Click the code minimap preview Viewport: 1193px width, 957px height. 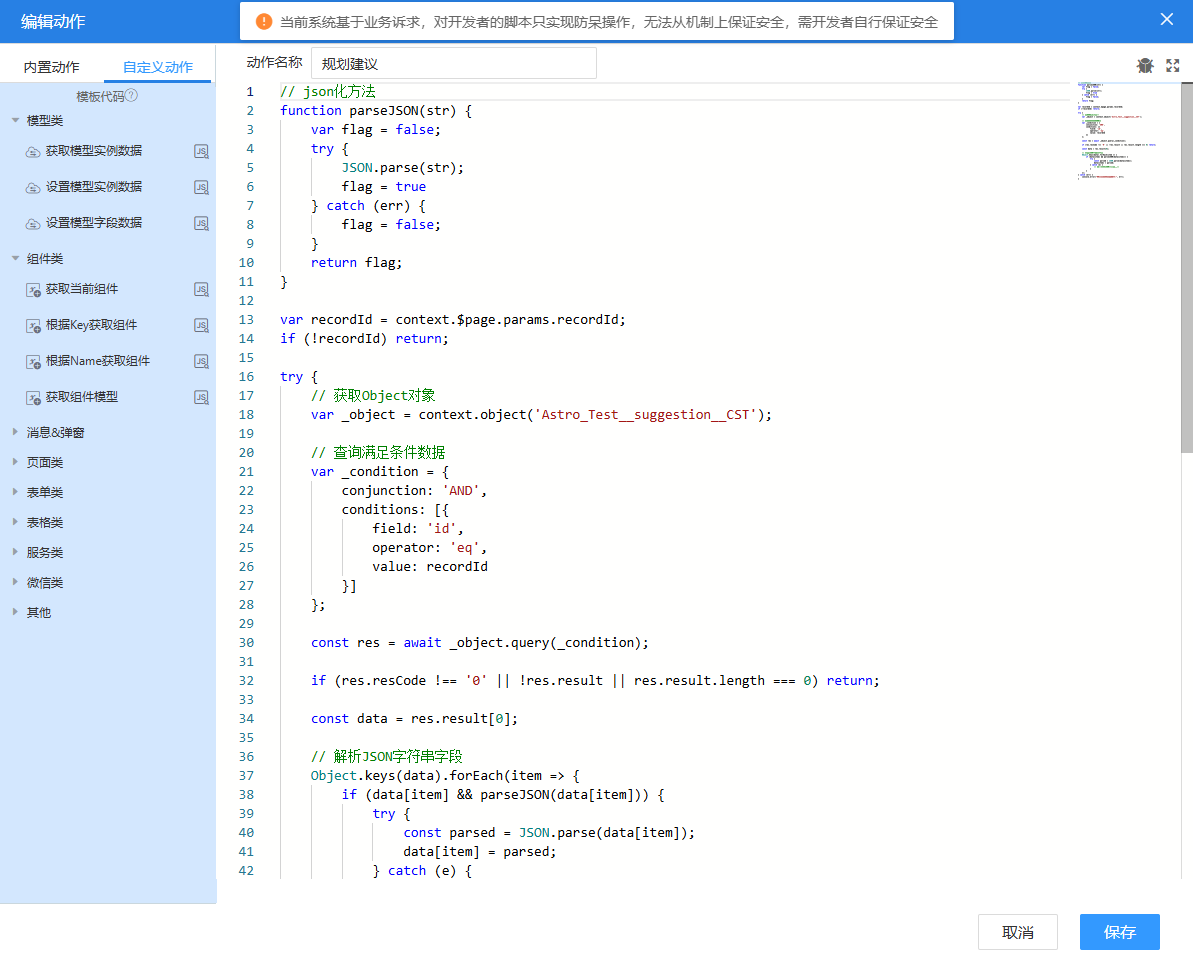pyautogui.click(x=1117, y=130)
